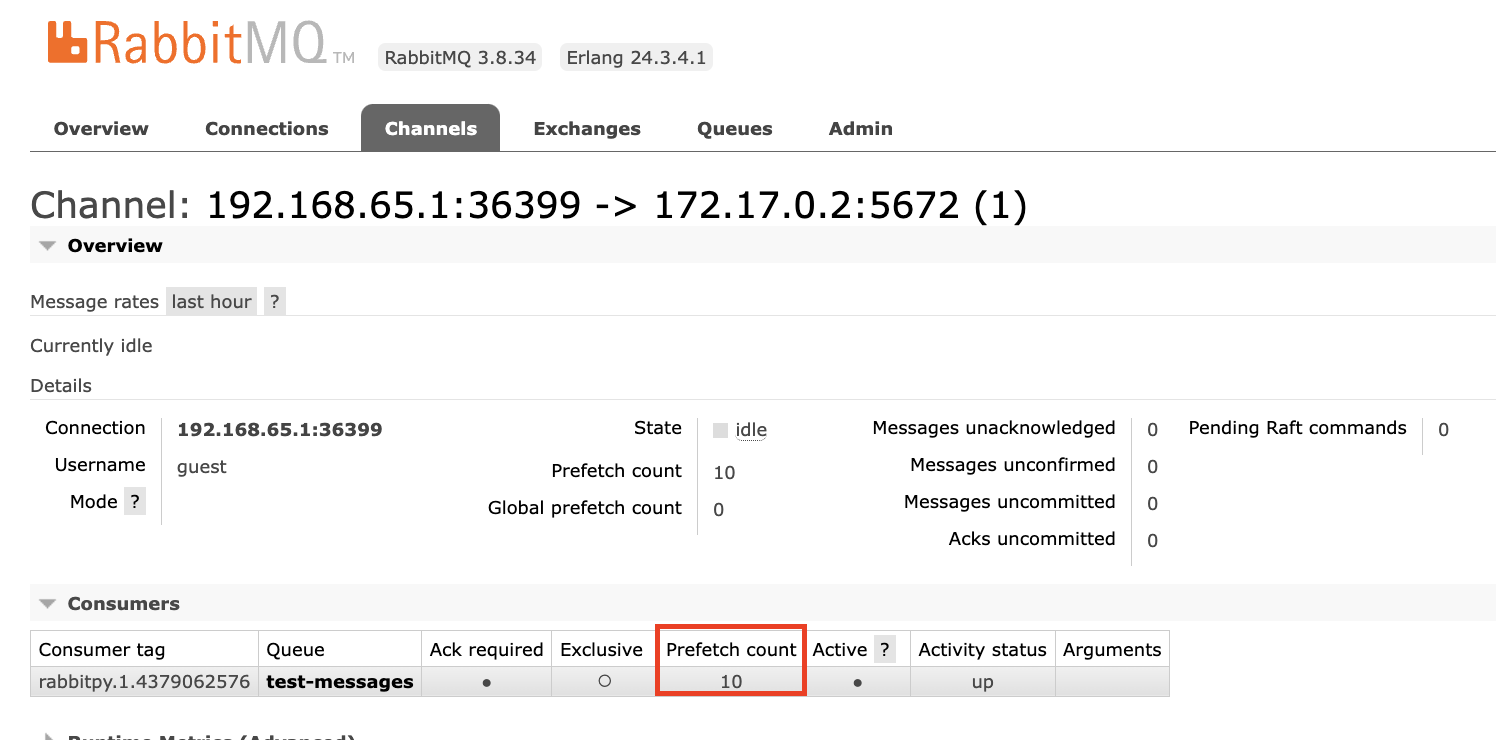Viewport: 1496px width, 740px height.
Task: Click the RabbitMQ 3.8.34 version badge
Action: (x=460, y=57)
